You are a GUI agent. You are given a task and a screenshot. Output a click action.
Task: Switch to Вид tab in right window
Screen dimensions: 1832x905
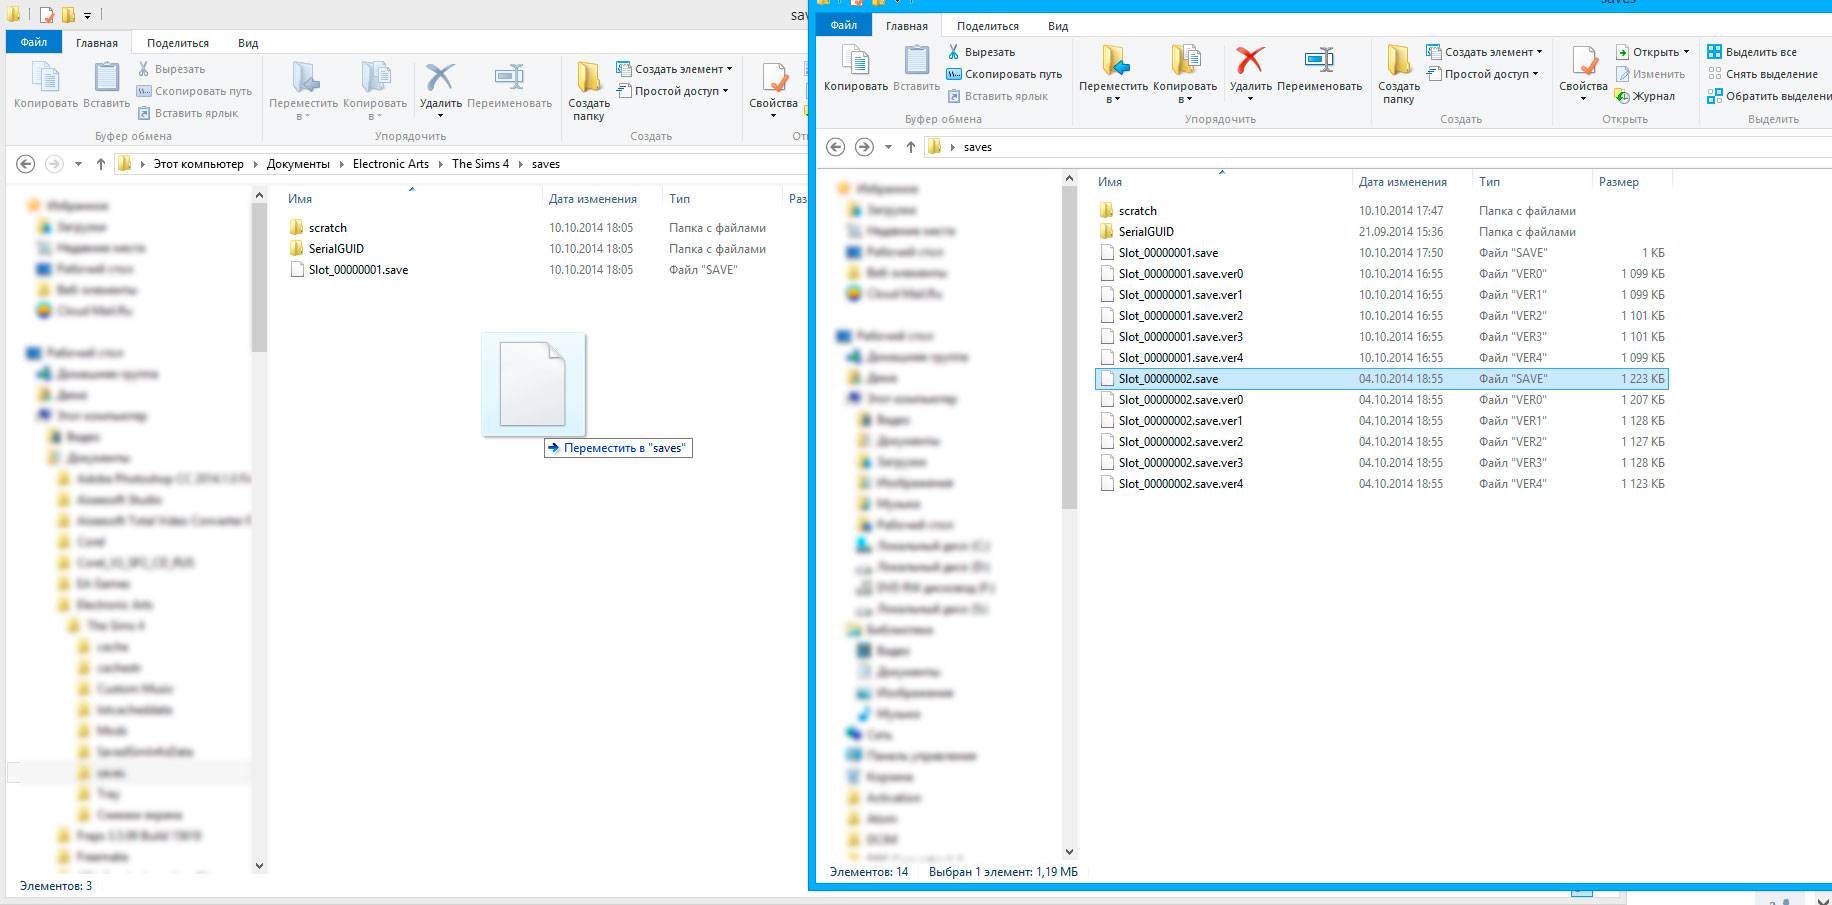click(x=1058, y=26)
